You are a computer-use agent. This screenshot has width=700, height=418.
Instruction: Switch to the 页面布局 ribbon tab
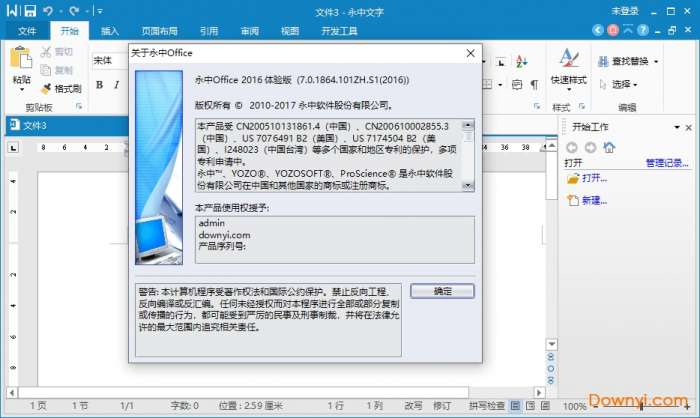click(159, 31)
